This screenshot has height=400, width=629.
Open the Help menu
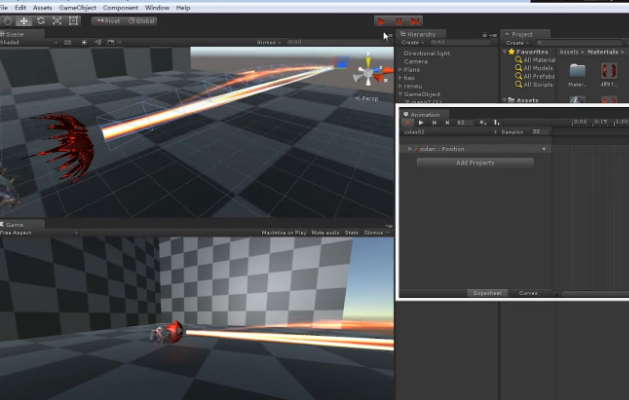pyautogui.click(x=183, y=8)
